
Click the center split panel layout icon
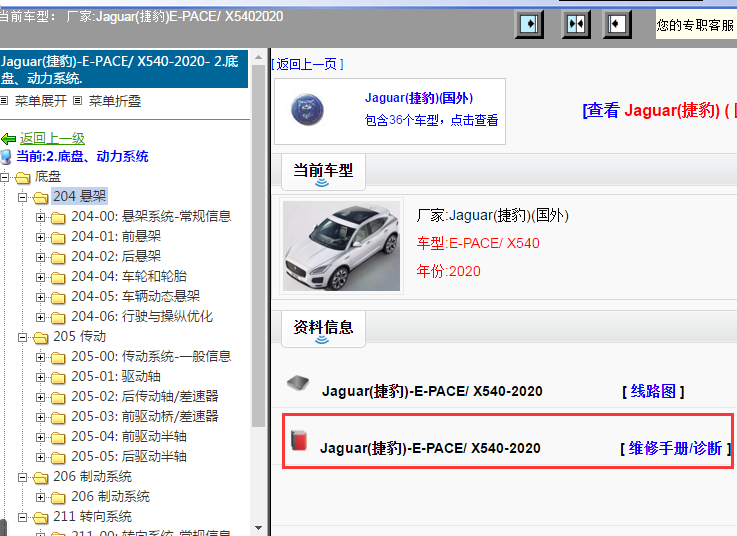576,24
